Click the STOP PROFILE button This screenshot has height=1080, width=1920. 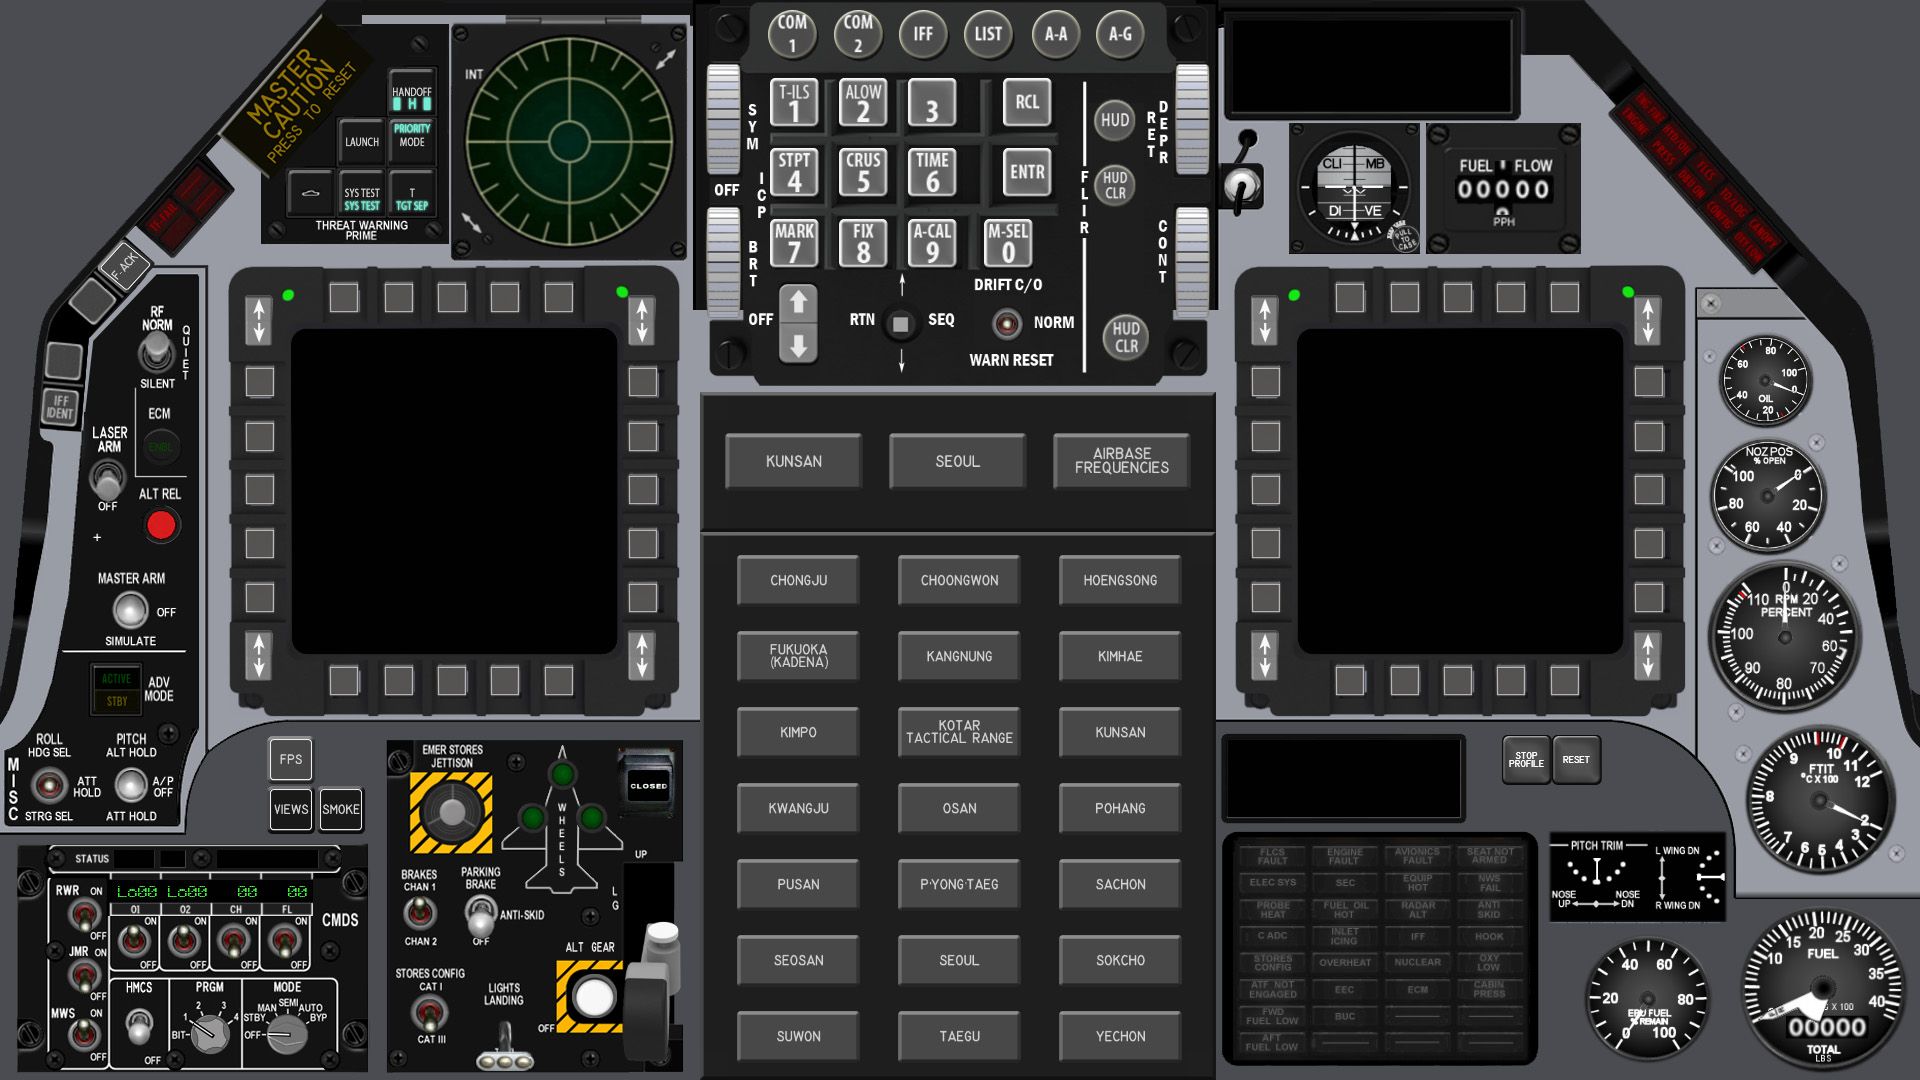pos(1526,760)
